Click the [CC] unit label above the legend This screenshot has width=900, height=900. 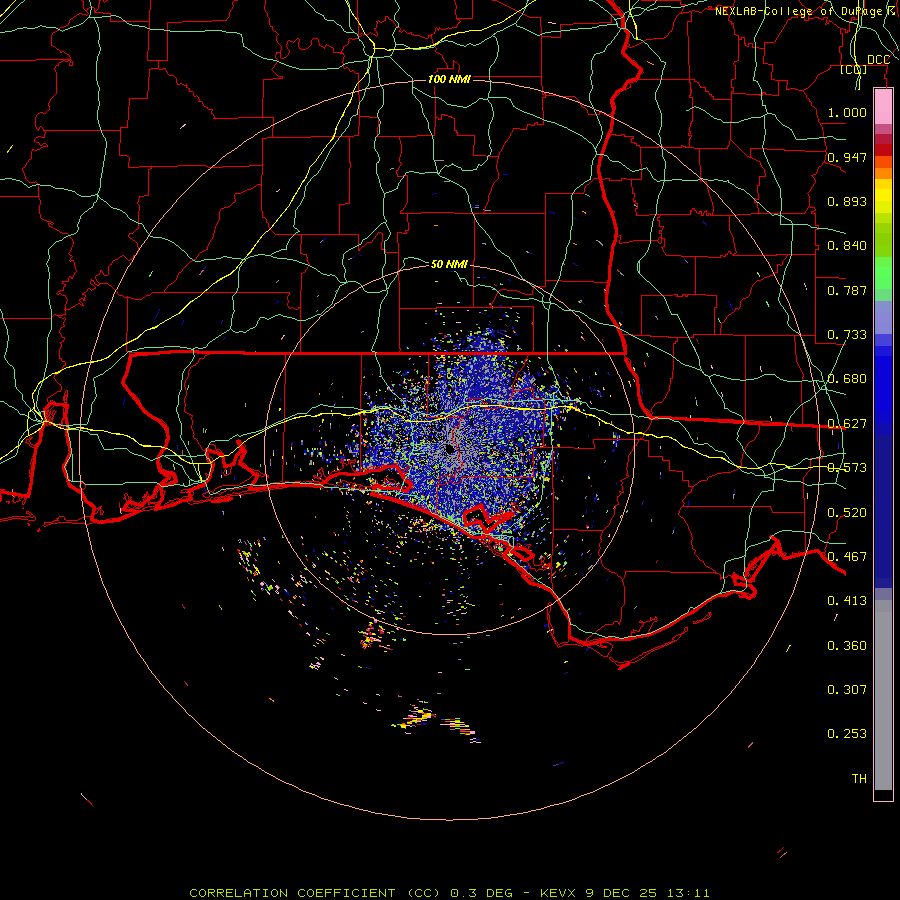(854, 69)
